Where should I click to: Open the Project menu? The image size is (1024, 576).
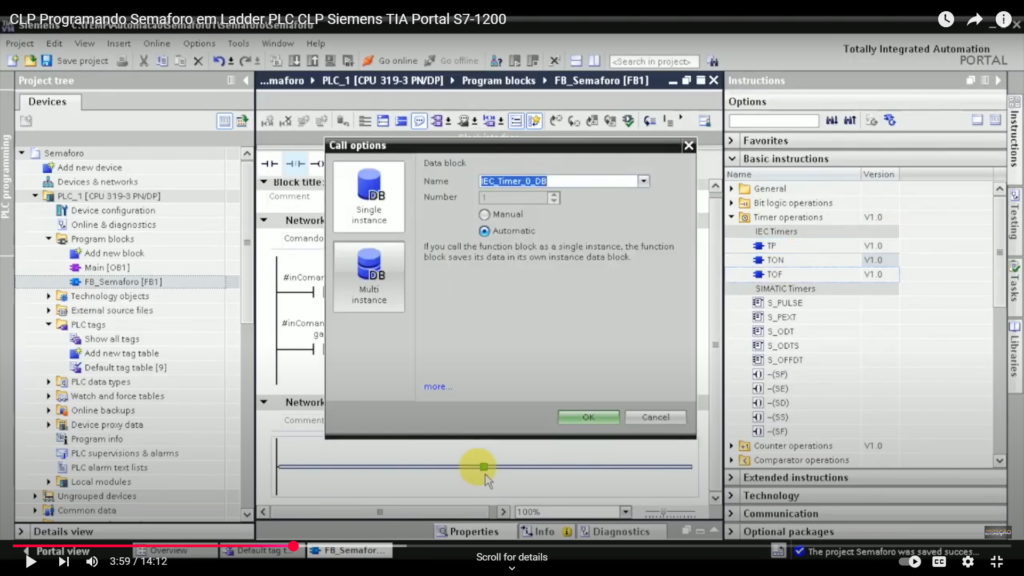click(20, 43)
